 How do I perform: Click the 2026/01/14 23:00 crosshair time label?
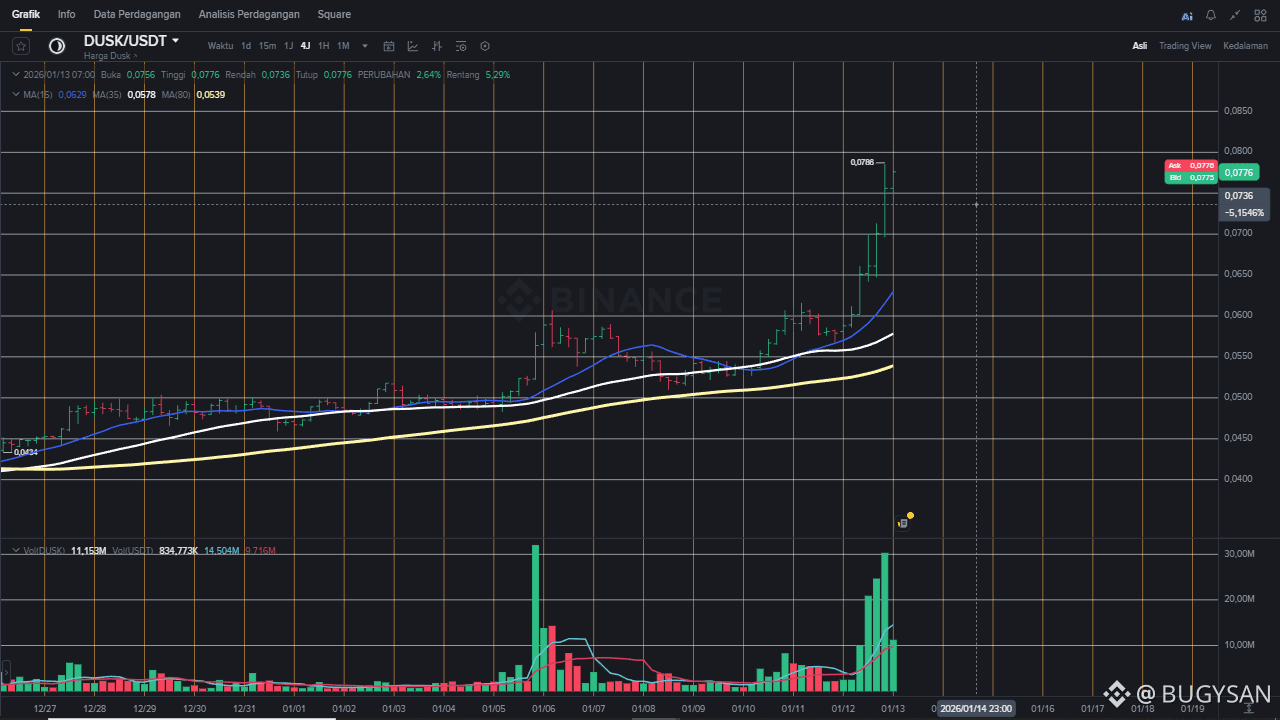point(976,708)
